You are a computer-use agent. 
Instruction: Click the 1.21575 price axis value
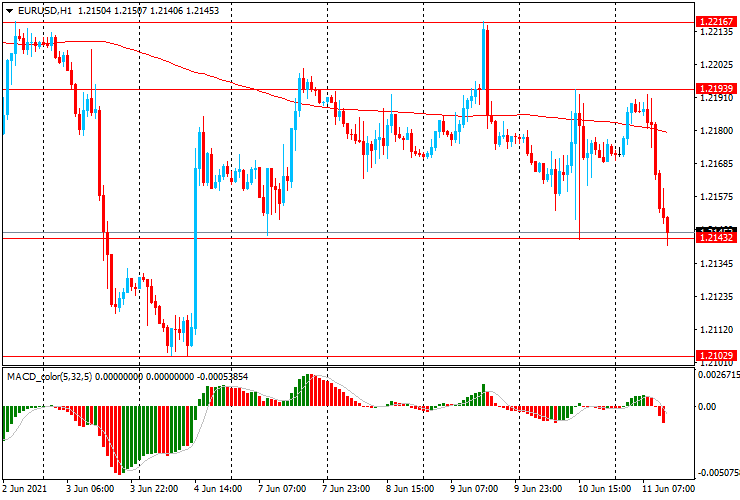717,197
